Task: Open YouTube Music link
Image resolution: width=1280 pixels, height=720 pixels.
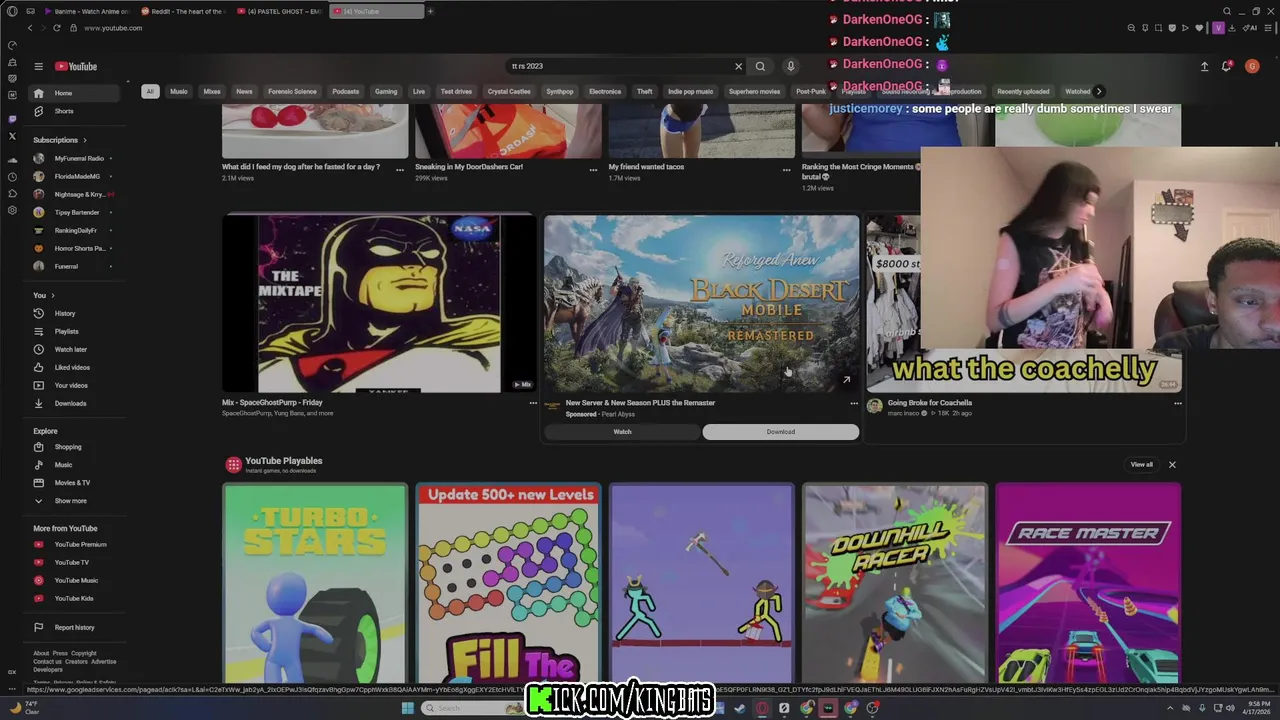Action: point(74,580)
